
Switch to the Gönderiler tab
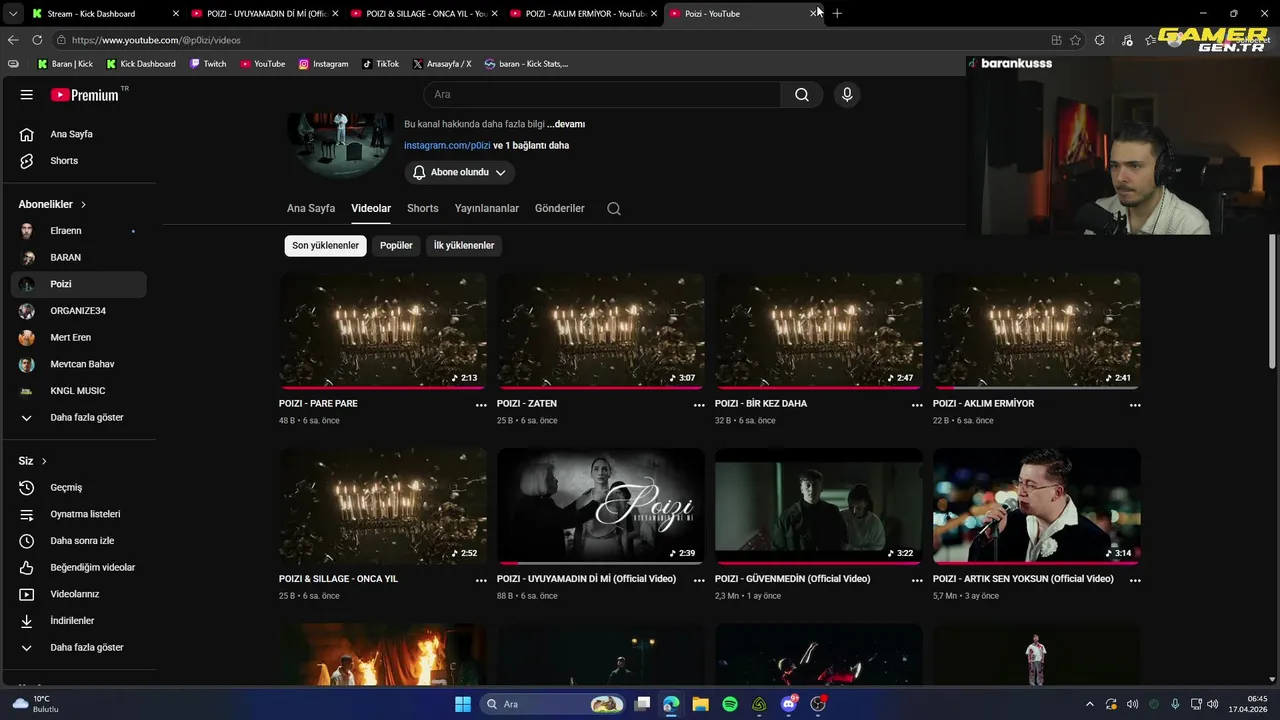coord(560,209)
